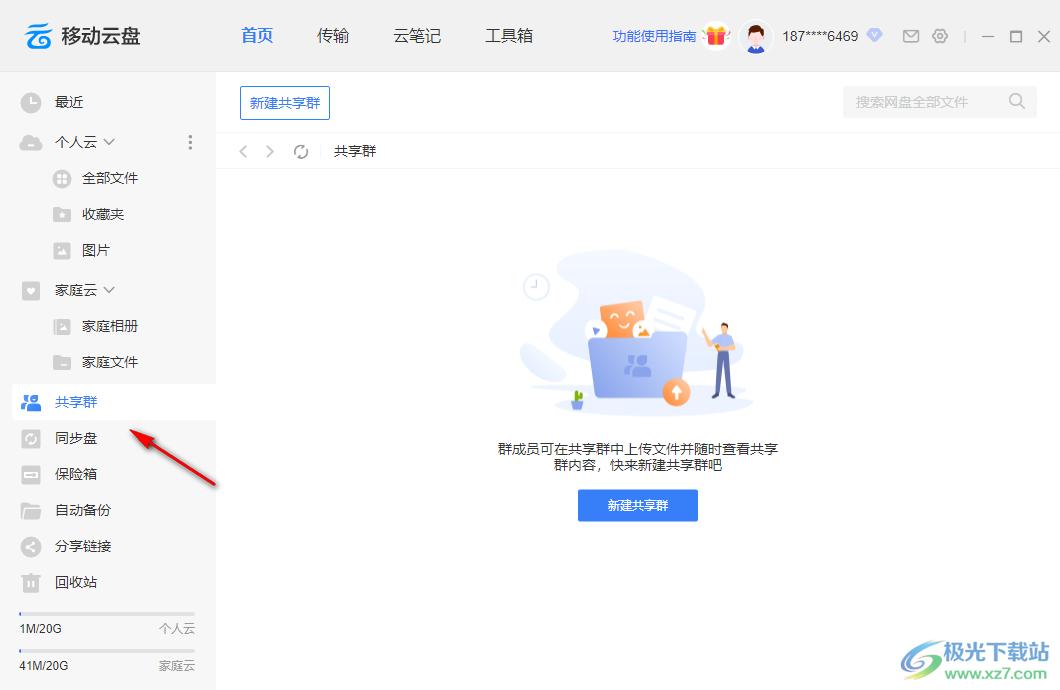Open the three-dot menu next to 个人云
This screenshot has height=690, width=1060.
[x=190, y=142]
